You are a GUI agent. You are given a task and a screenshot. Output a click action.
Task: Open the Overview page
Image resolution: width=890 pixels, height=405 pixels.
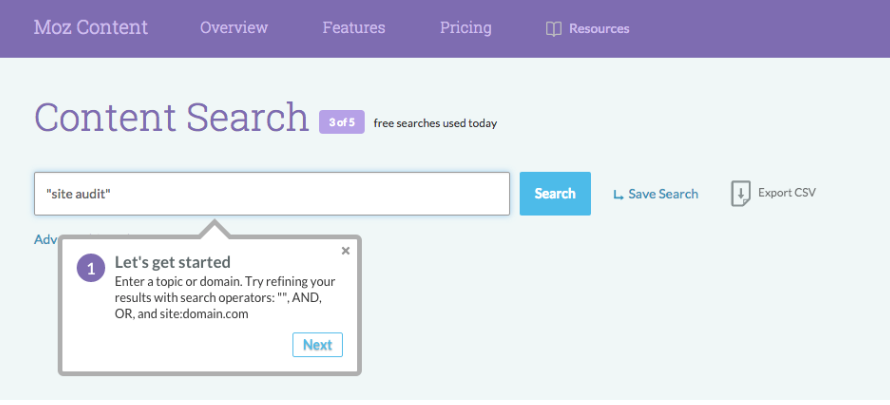(x=236, y=28)
